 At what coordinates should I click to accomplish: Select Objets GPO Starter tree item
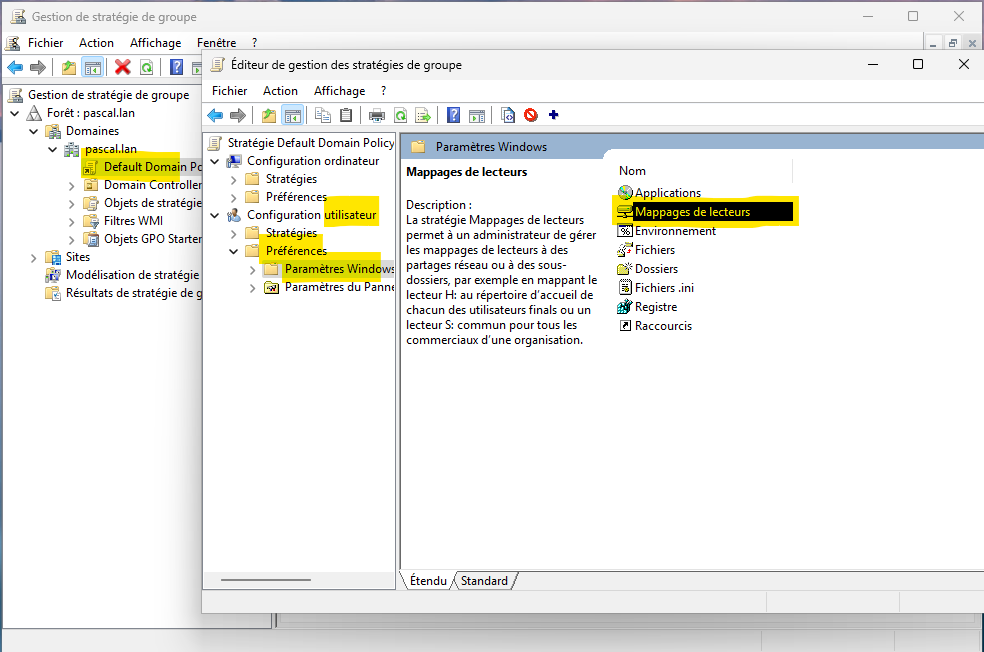pyautogui.click(x=143, y=239)
